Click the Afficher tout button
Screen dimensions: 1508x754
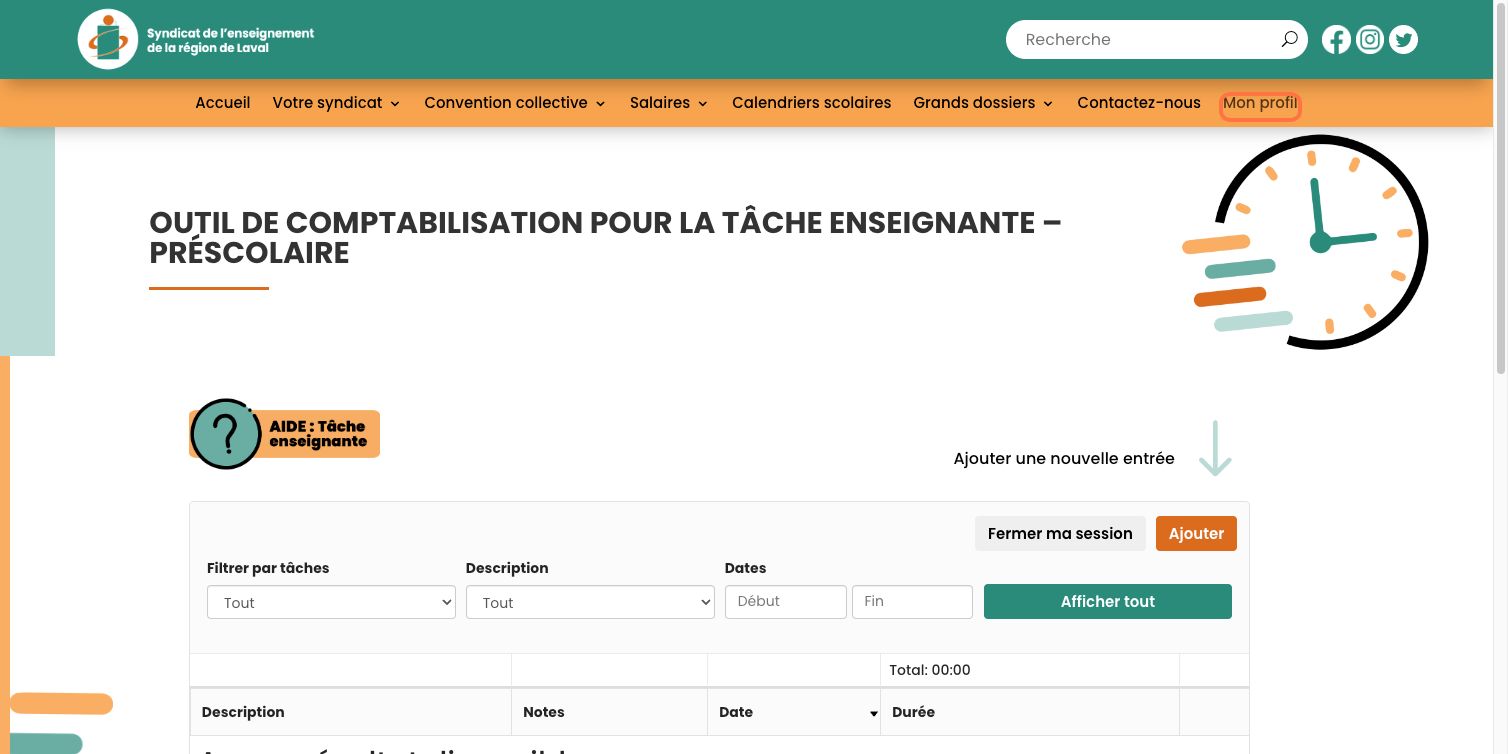(x=1107, y=602)
